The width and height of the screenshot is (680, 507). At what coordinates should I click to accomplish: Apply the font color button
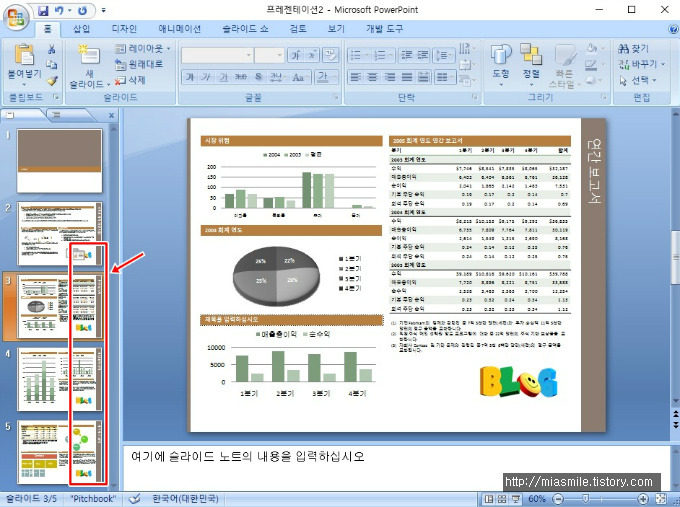click(x=322, y=77)
